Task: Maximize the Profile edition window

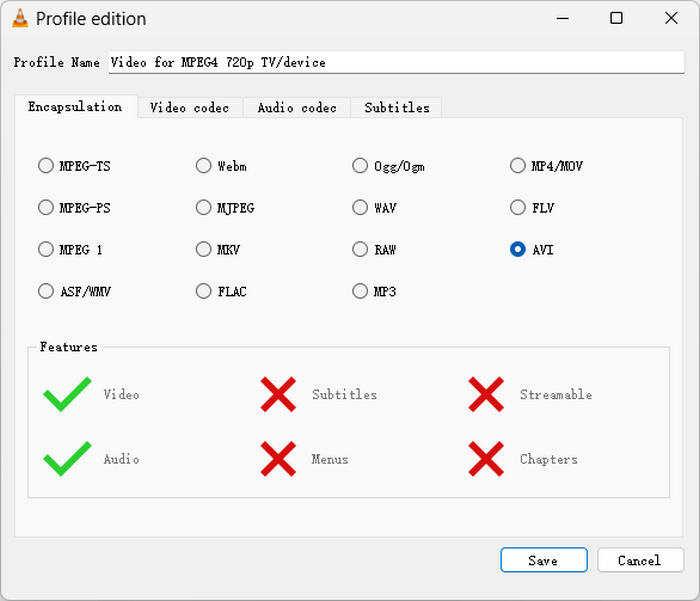Action: [617, 18]
